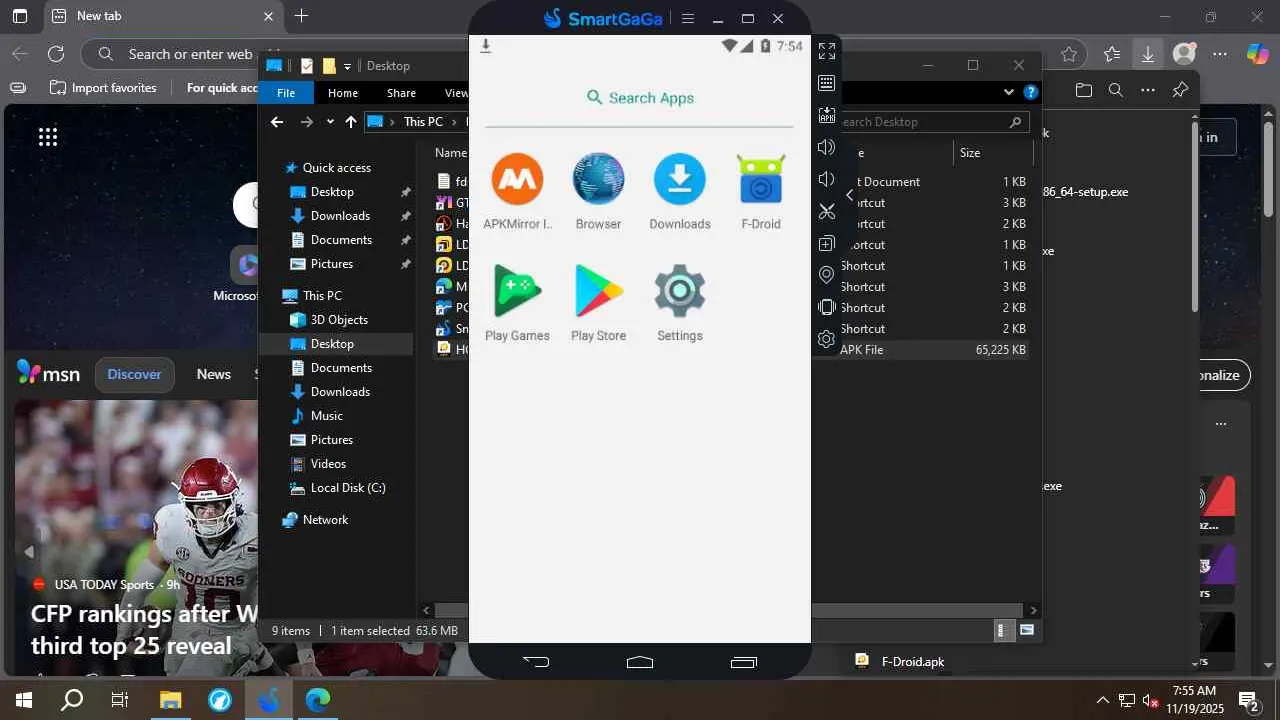Click Import favorites in Edge
1280x720 pixels.
[103, 88]
